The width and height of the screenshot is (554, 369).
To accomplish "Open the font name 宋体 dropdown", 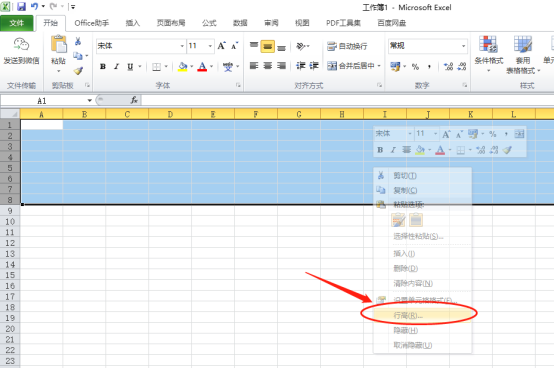I will click(182, 46).
